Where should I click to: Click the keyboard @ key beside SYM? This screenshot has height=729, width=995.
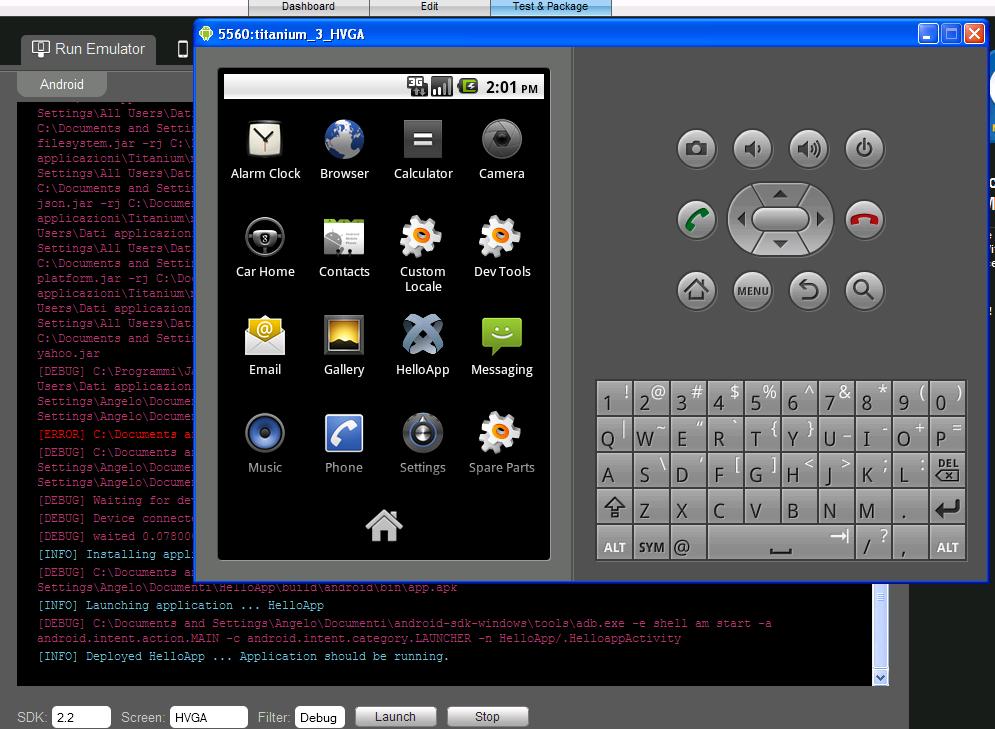coord(688,544)
